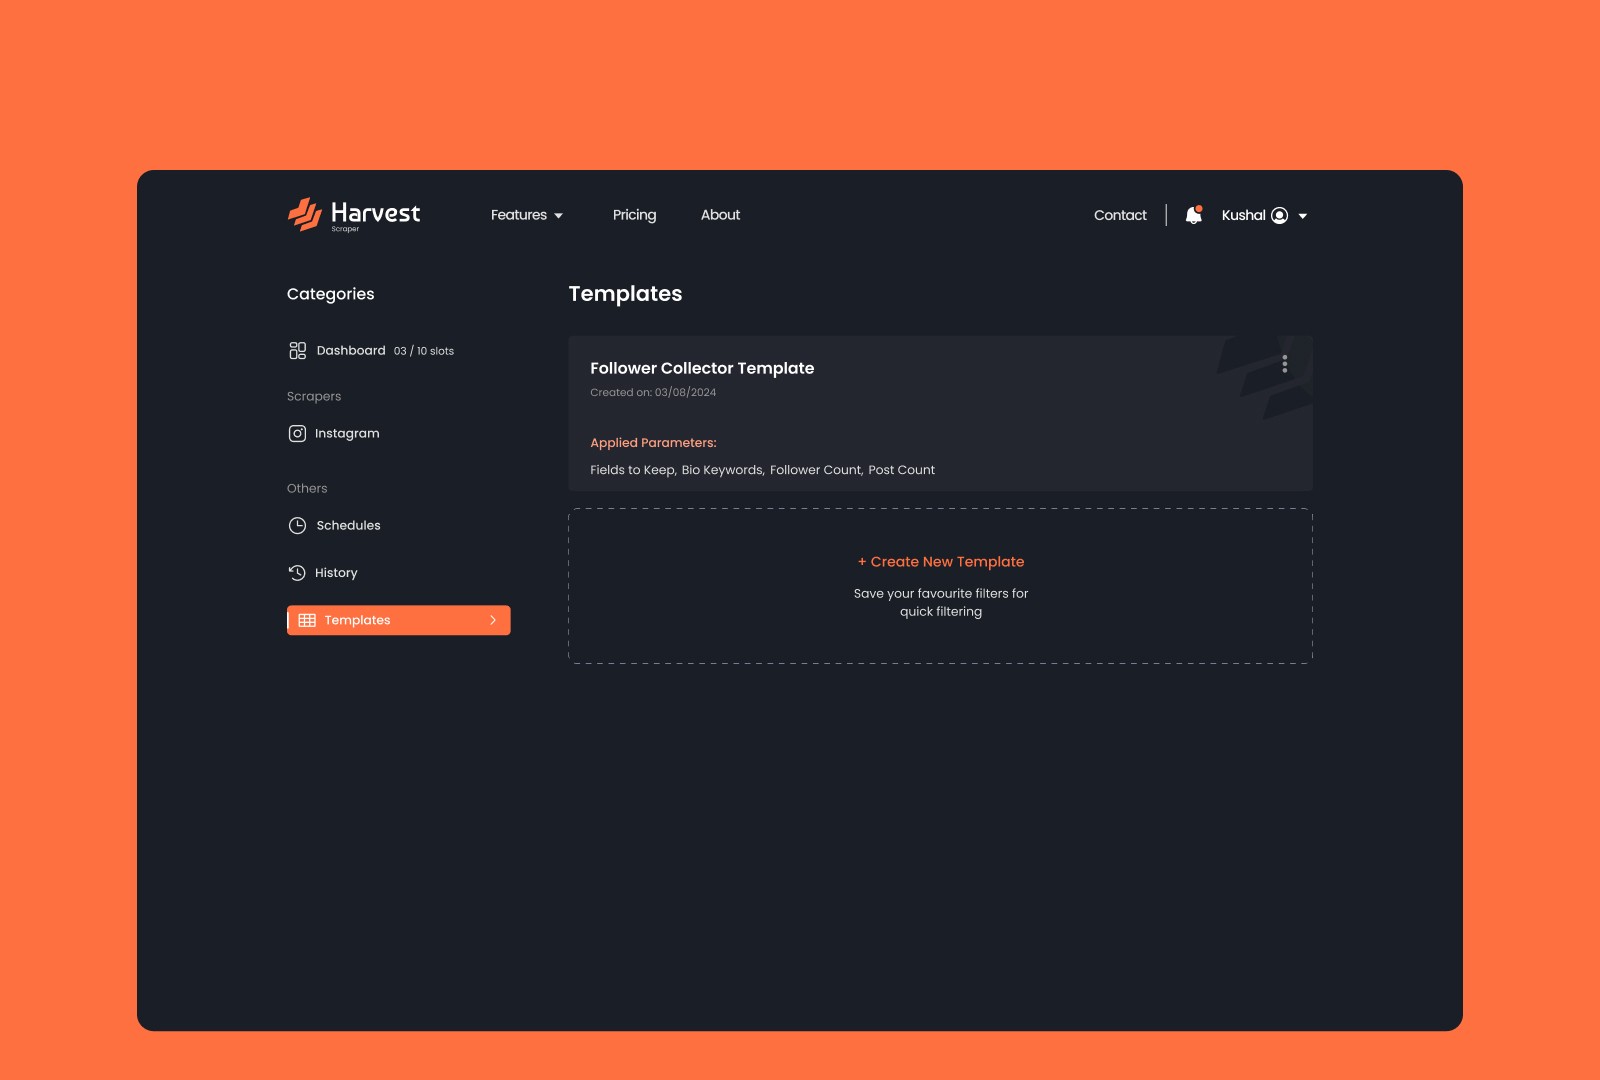
Task: Click the Kushal user avatar icon
Action: pyautogui.click(x=1279, y=215)
